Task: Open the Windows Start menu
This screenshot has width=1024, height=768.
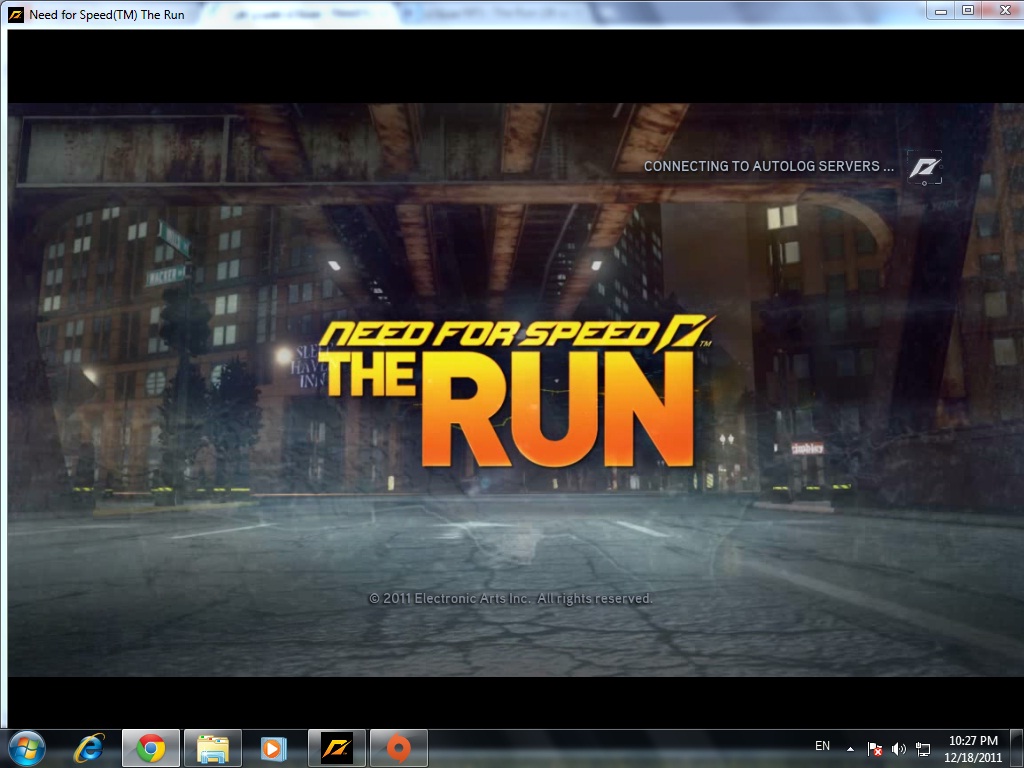Action: pyautogui.click(x=27, y=748)
